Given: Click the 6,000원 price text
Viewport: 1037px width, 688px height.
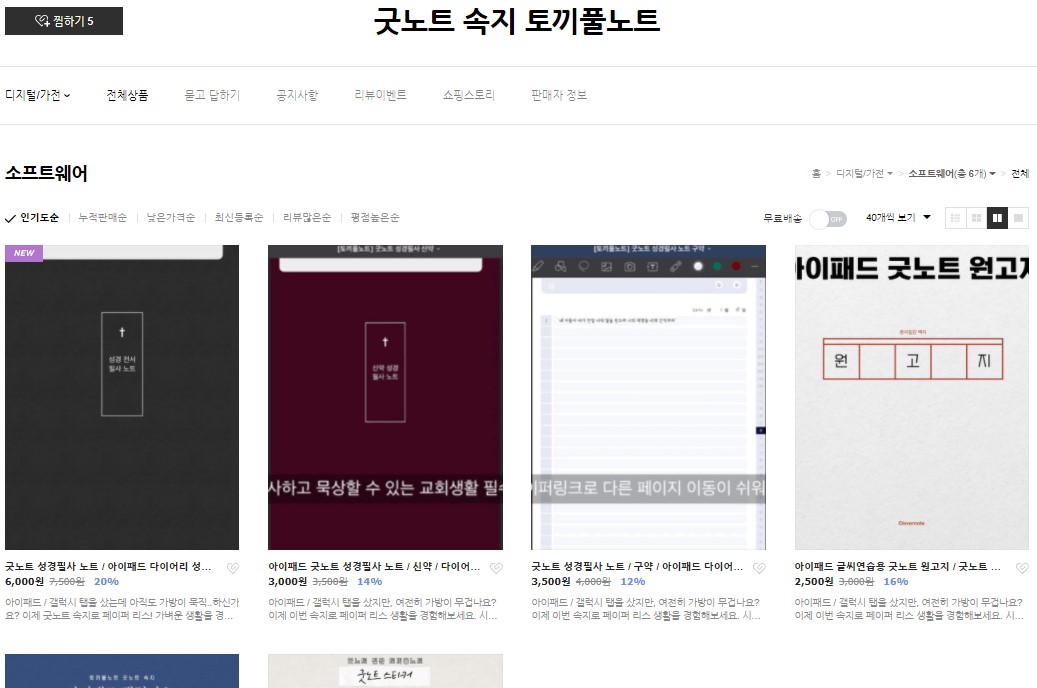Looking at the screenshot, I should point(24,581).
